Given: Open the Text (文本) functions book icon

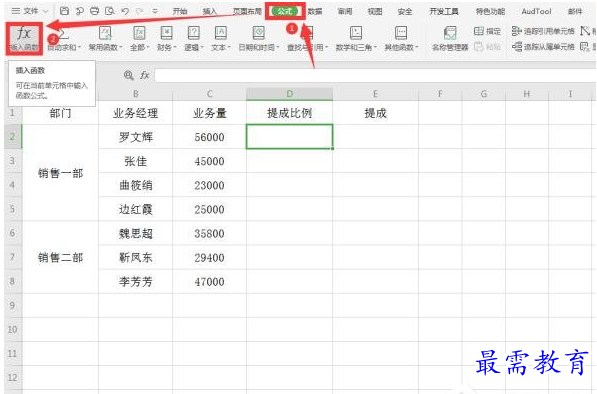Looking at the screenshot, I should tap(221, 33).
